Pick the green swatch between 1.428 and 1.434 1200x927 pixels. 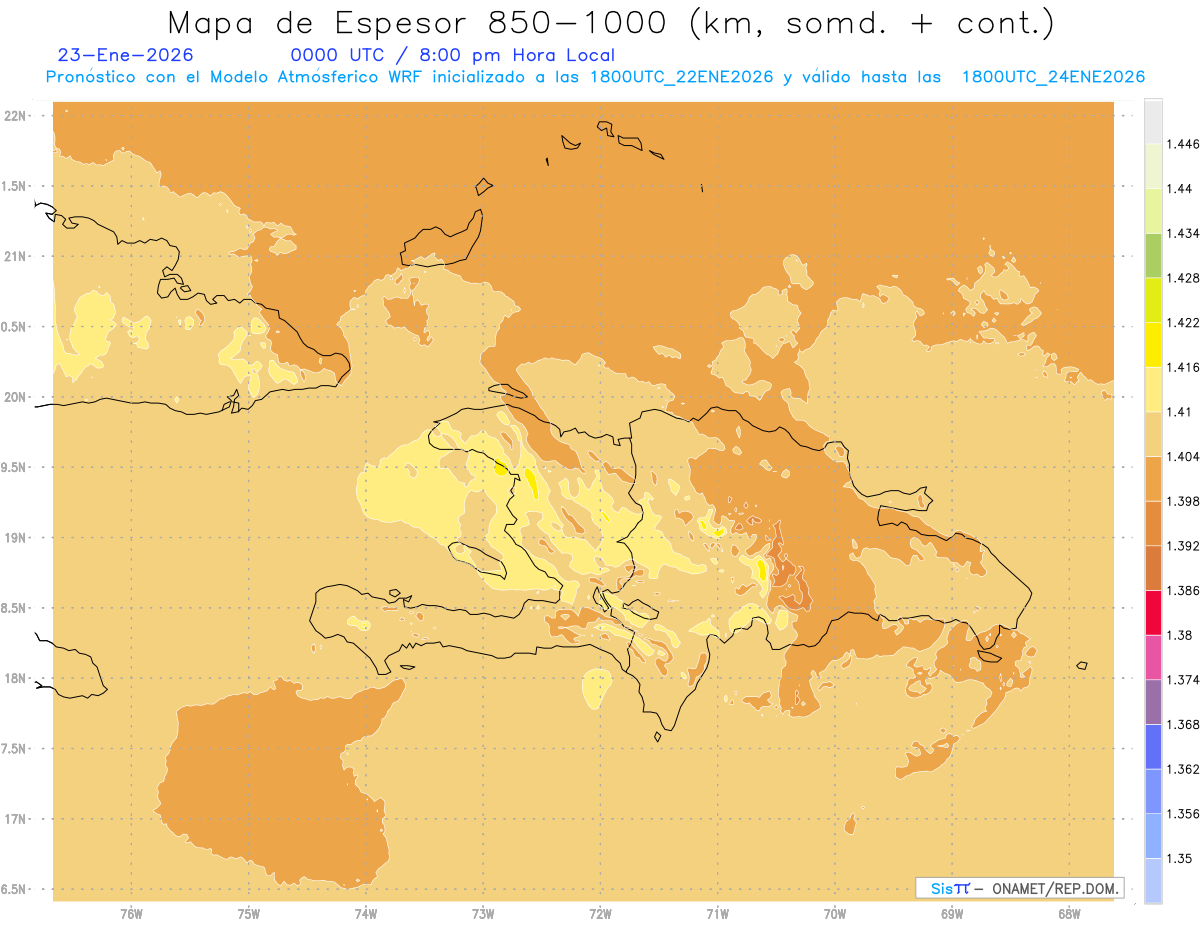coord(1153,255)
